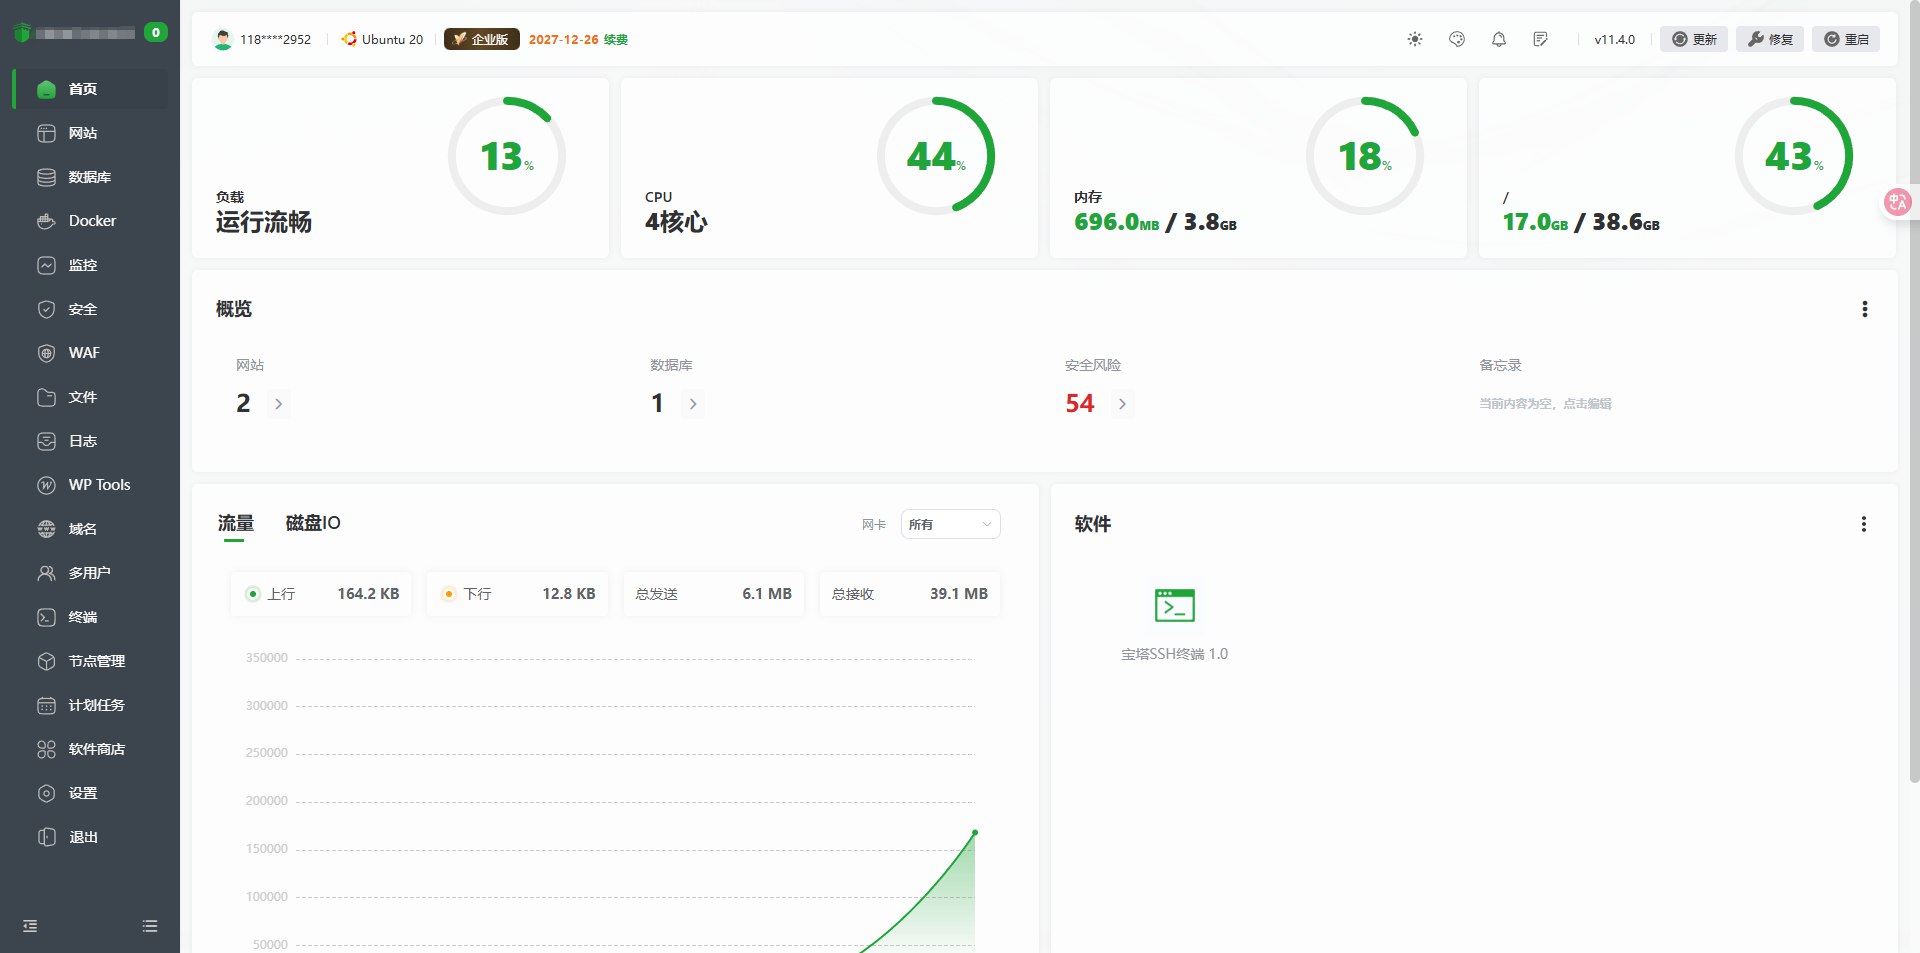Screen dimensions: 1920x953
Task: Toggle the 上行 traffic legend
Action: tap(281, 593)
